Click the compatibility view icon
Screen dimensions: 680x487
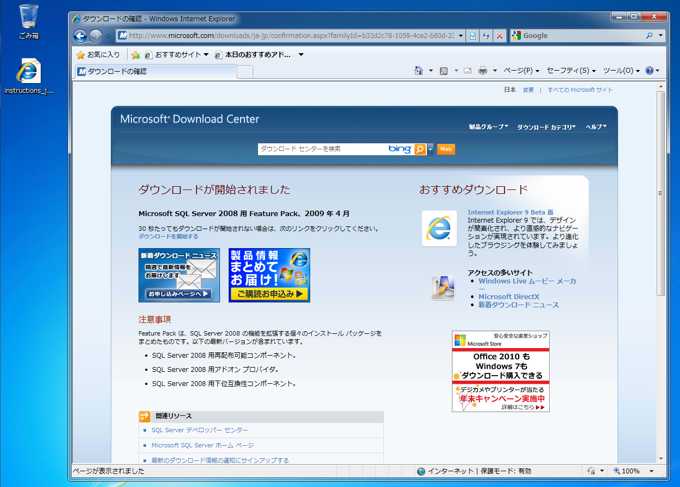pyautogui.click(x=473, y=36)
